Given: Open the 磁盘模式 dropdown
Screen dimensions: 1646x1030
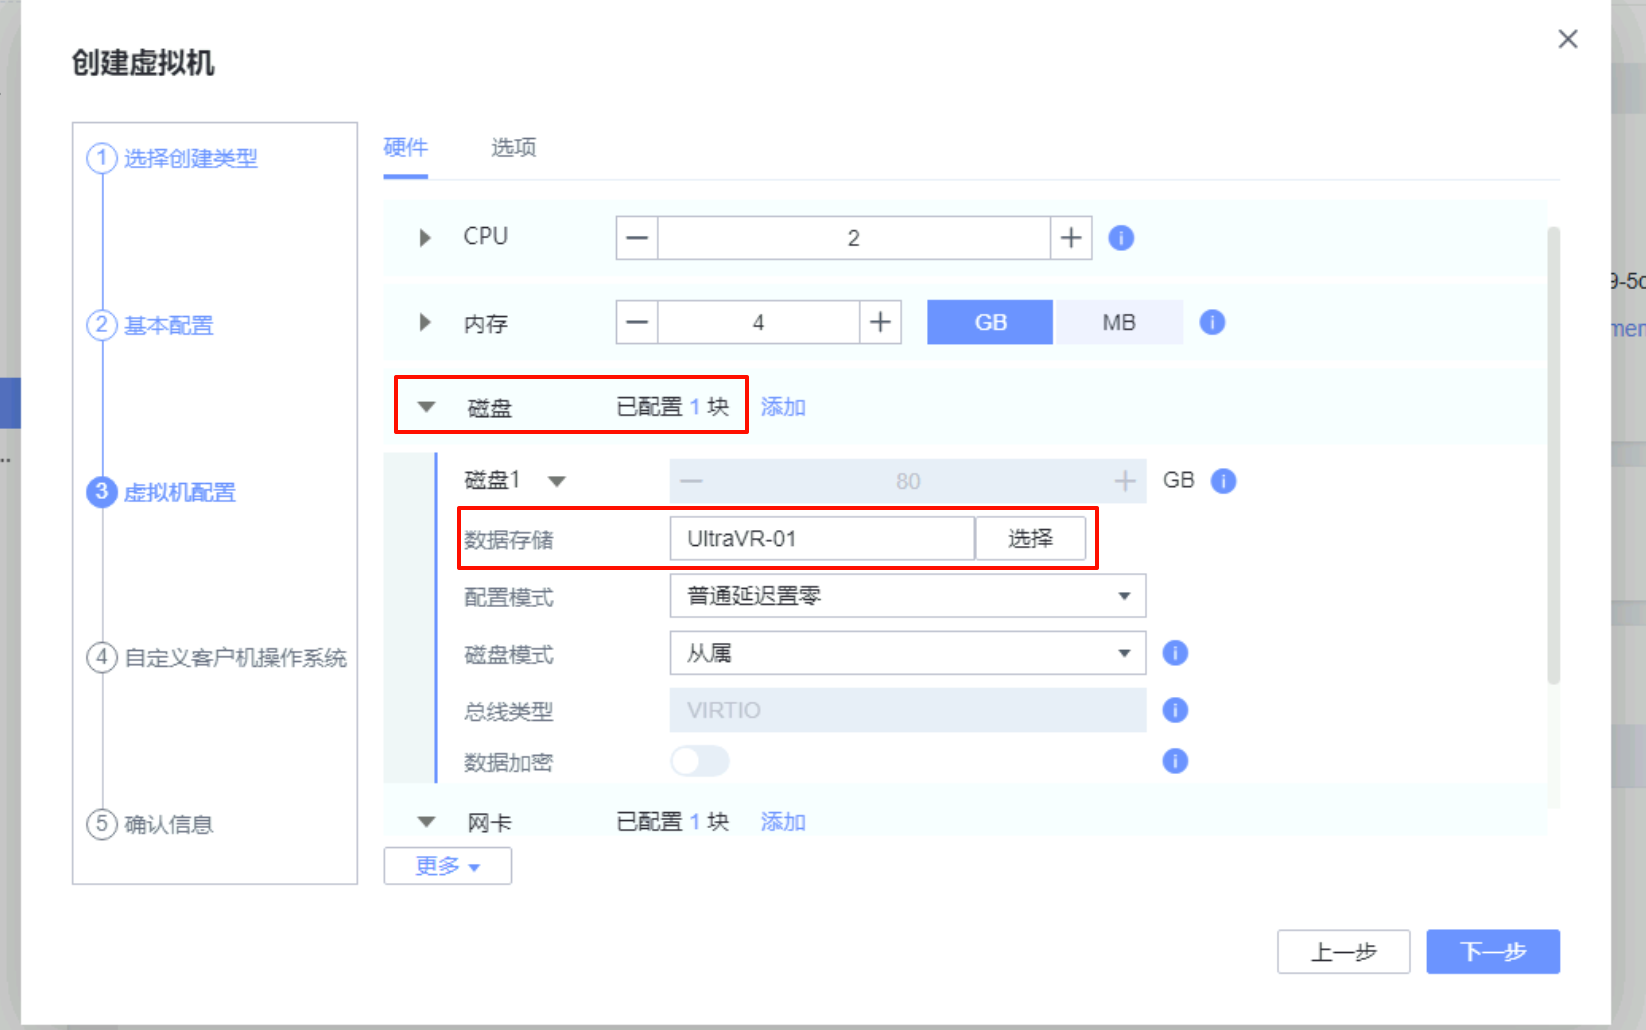Looking at the screenshot, I should [907, 653].
